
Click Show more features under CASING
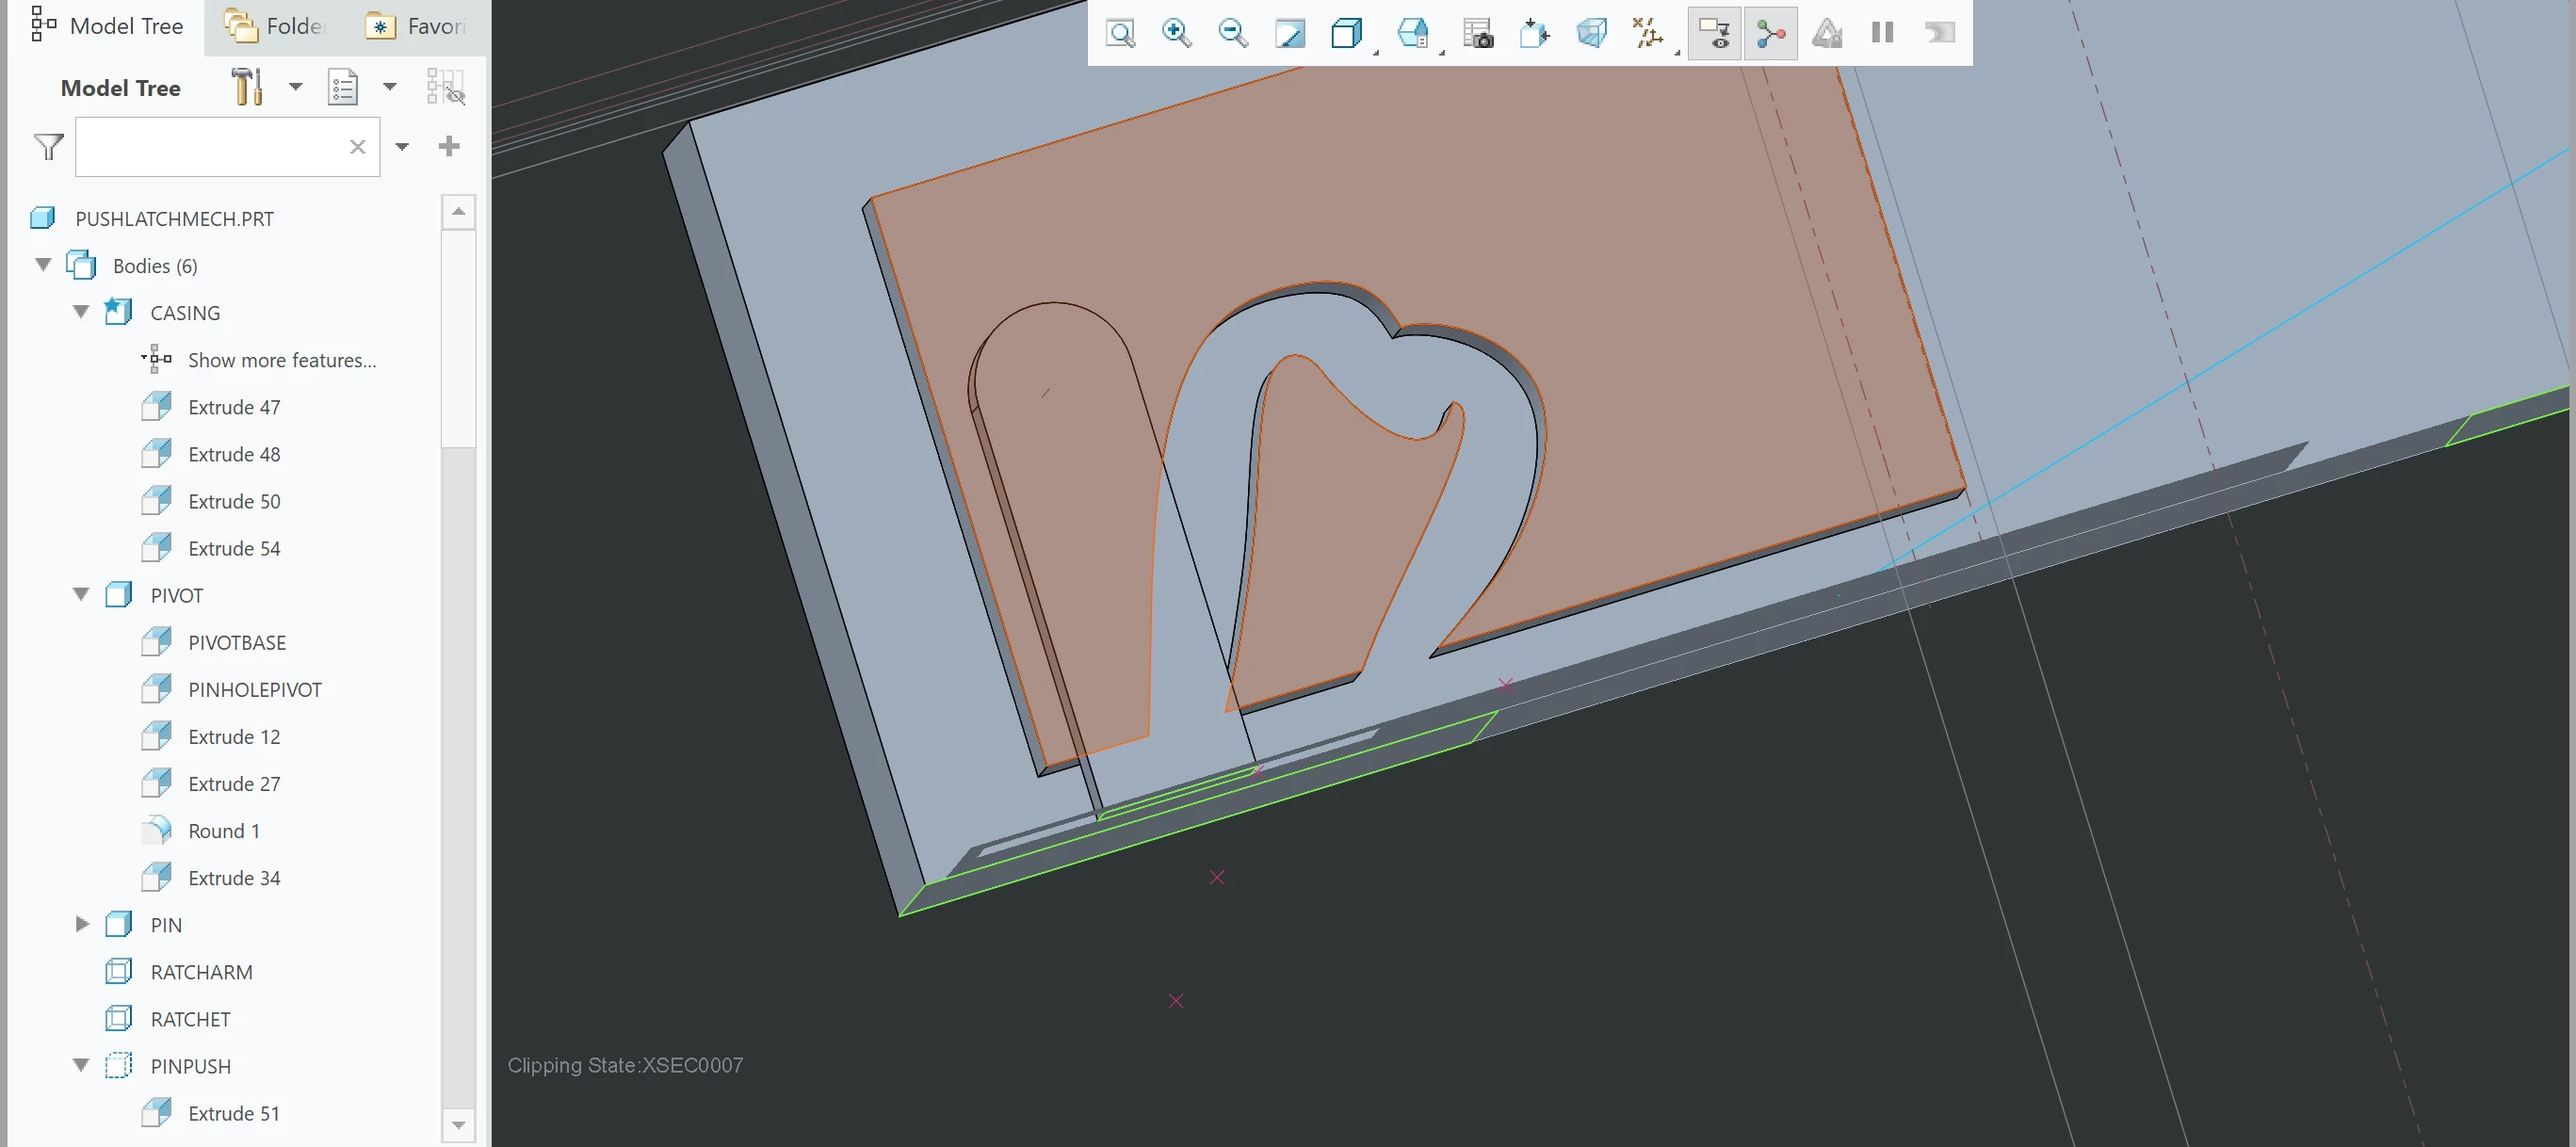click(x=281, y=360)
